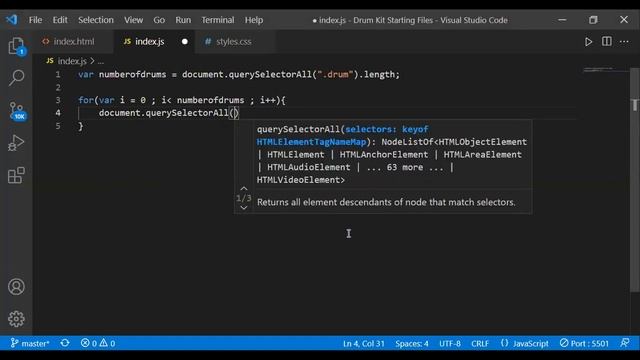Open the Selection menu

[x=96, y=20]
